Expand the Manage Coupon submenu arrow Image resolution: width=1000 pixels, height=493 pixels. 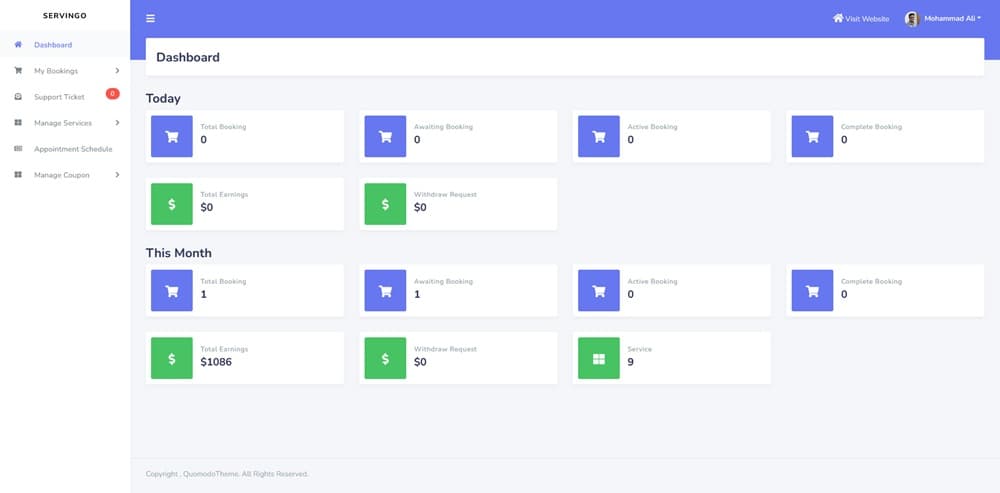tap(117, 175)
